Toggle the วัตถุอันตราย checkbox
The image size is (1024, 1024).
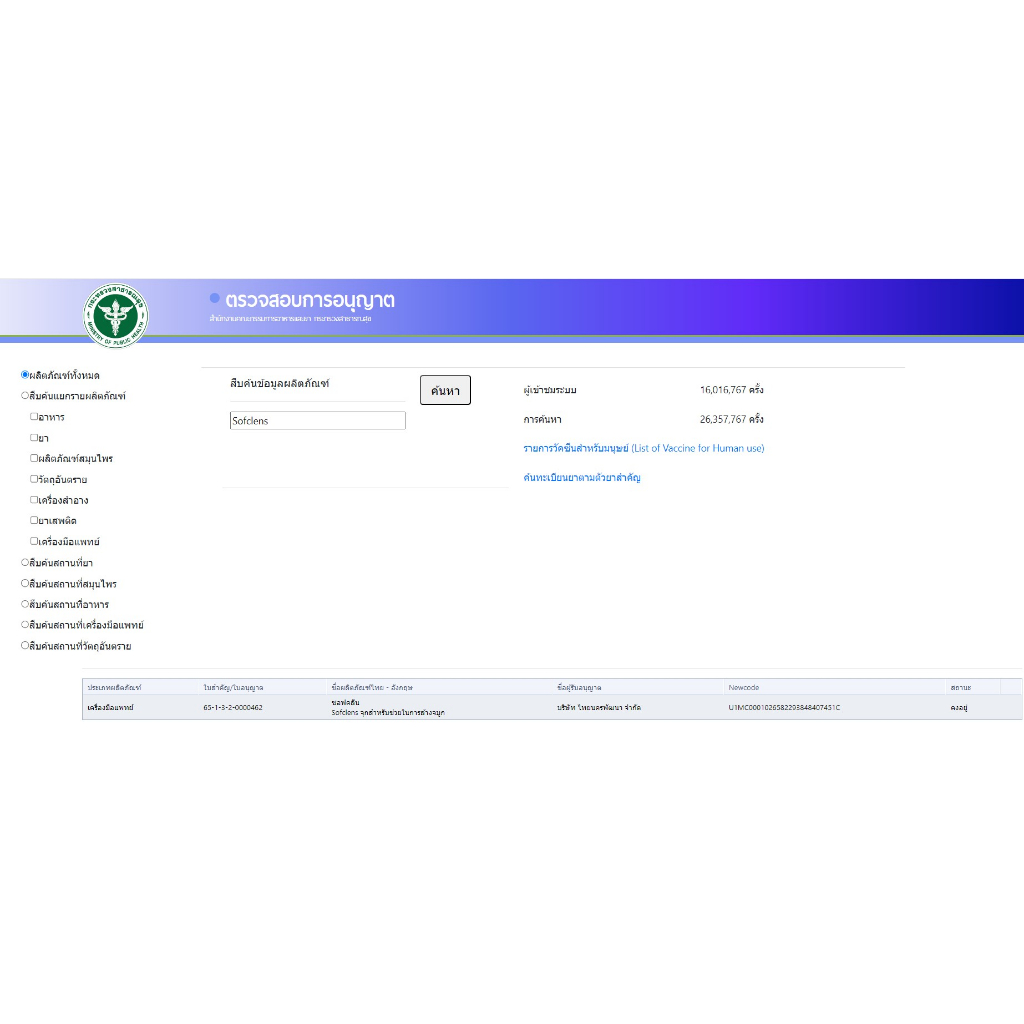coord(34,479)
